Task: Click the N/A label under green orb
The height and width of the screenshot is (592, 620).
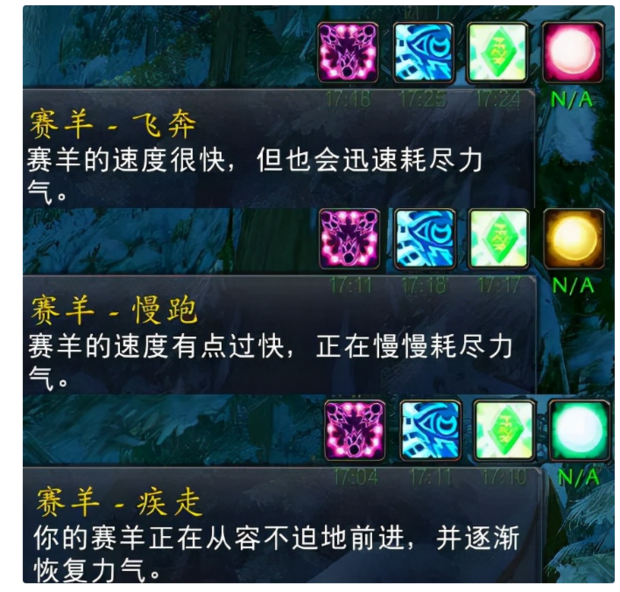Action: click(x=578, y=477)
